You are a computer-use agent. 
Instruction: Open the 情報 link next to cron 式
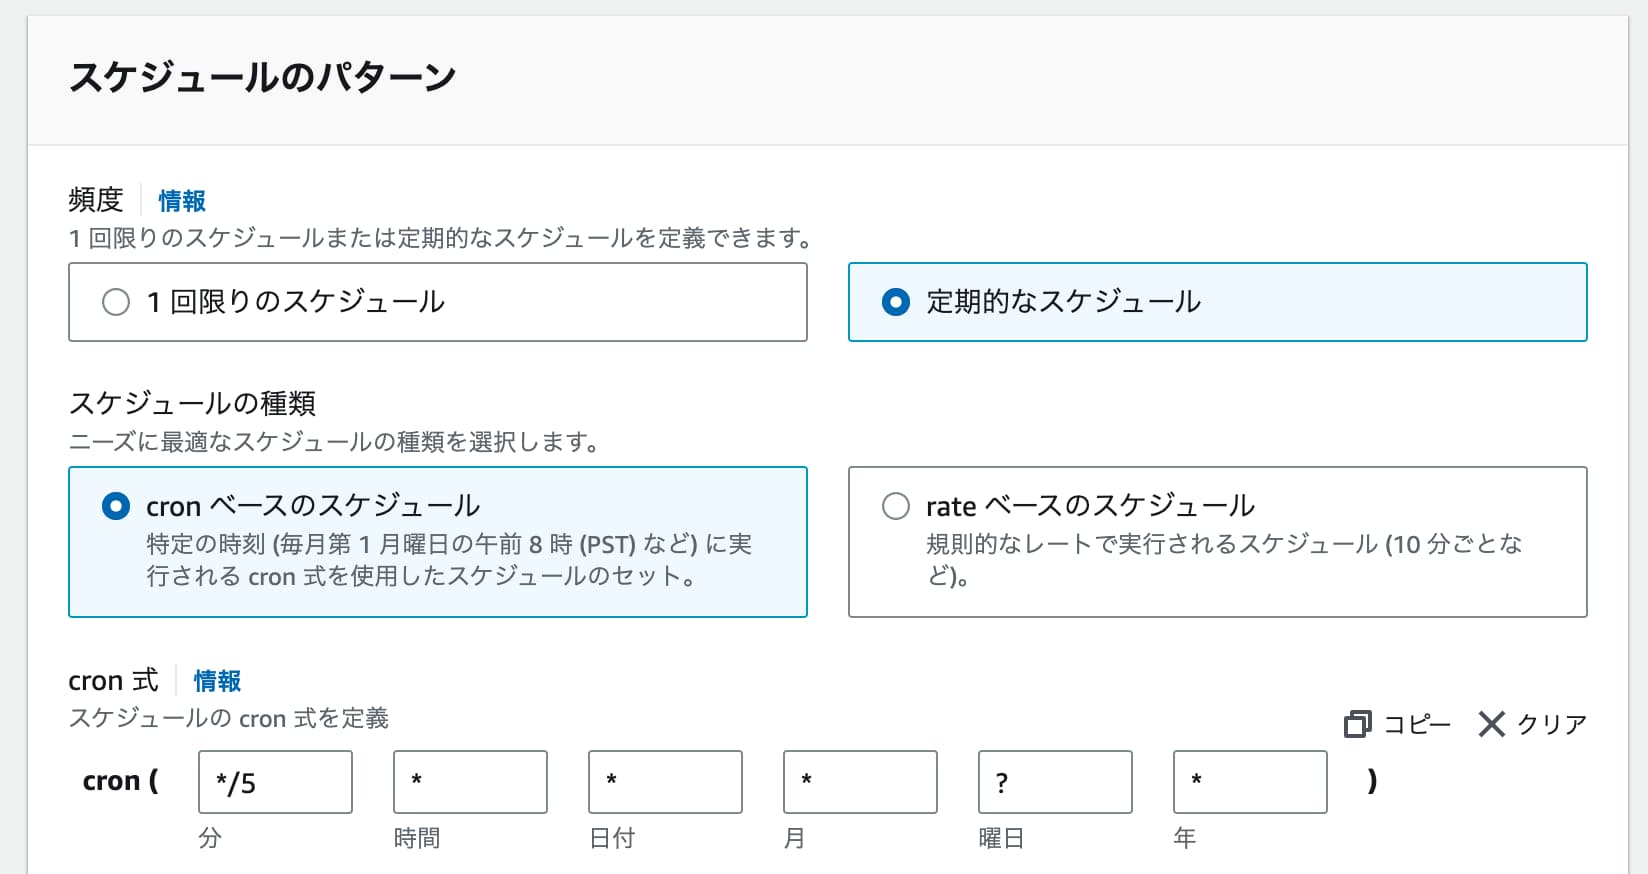[217, 681]
